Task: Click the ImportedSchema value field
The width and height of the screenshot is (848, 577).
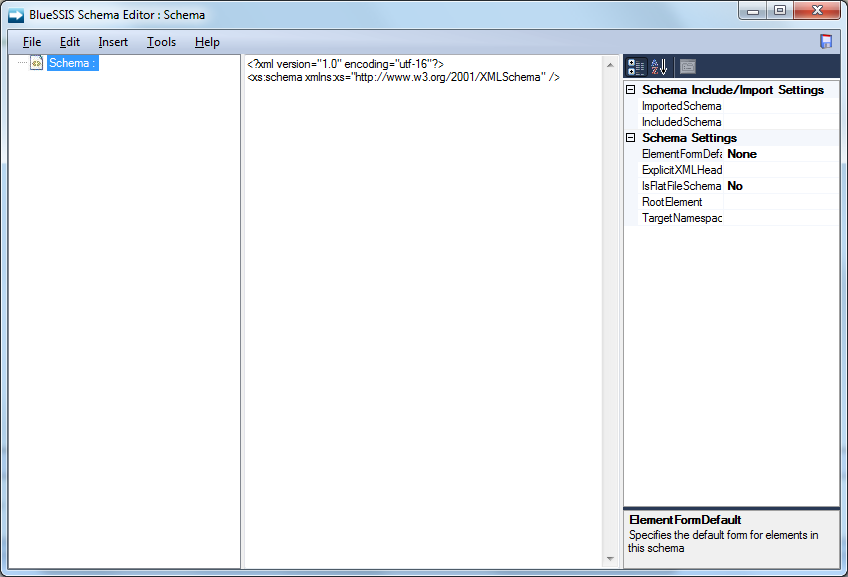Action: (x=781, y=106)
